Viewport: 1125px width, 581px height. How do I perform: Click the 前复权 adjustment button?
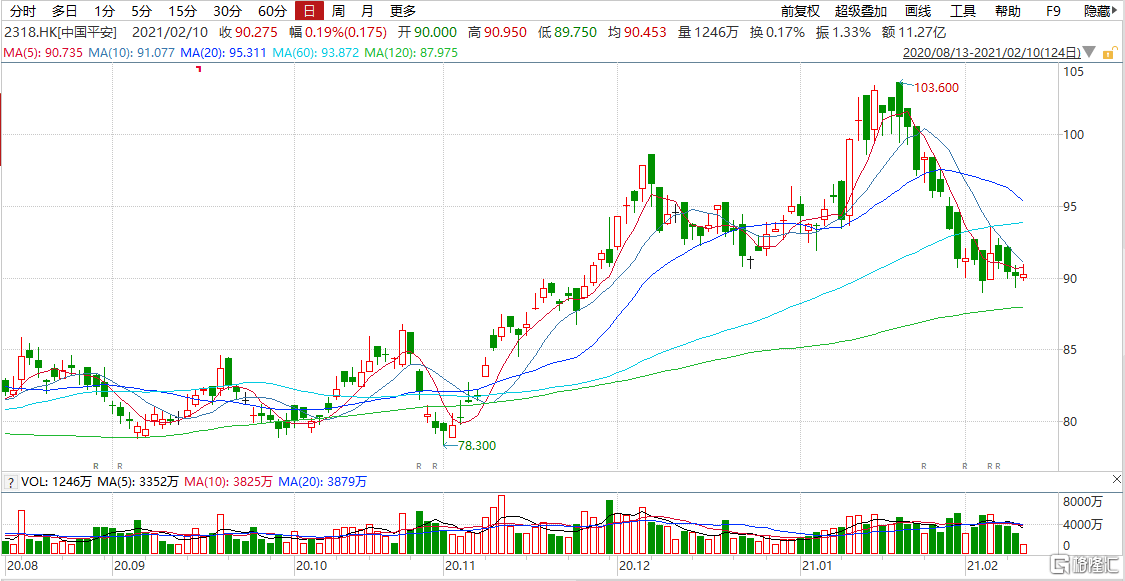(800, 11)
